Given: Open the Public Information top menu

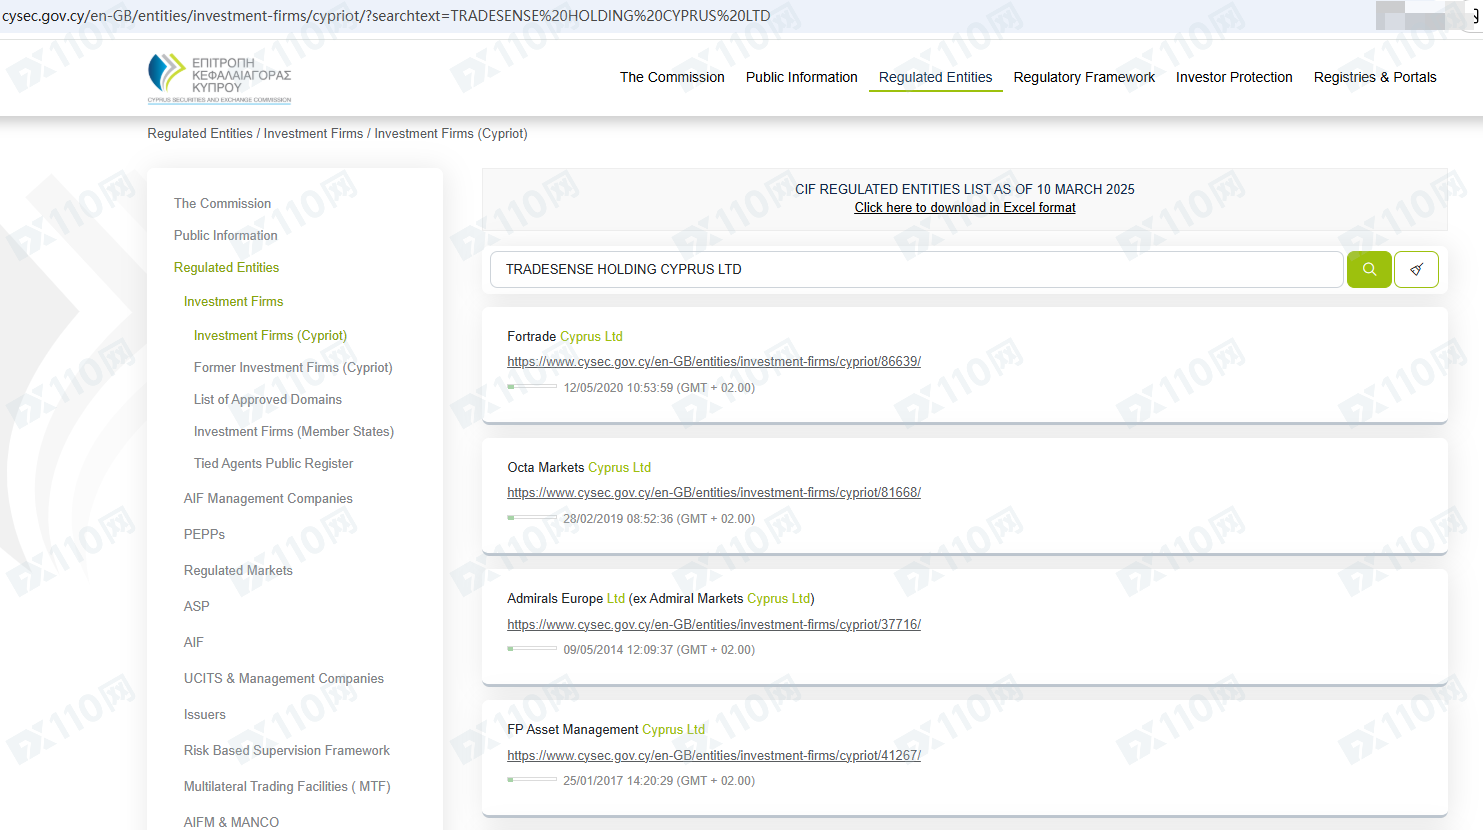Looking at the screenshot, I should [x=801, y=77].
